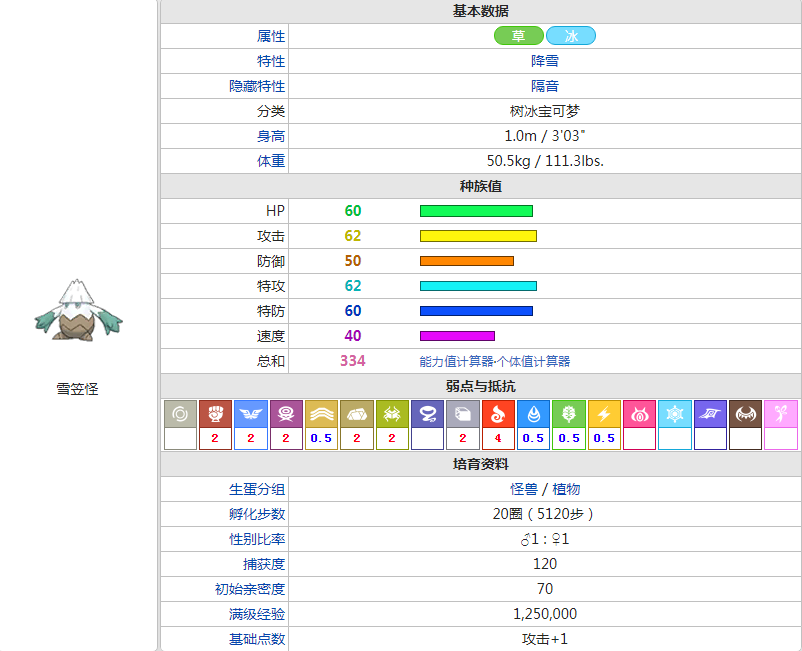
Task: Click the green 草 type badge
Action: click(519, 36)
